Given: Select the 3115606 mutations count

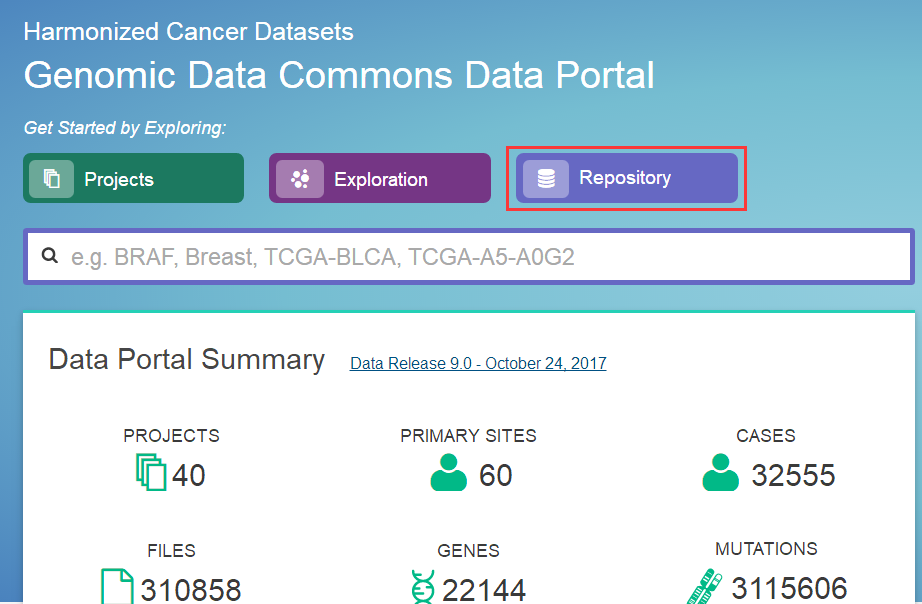Looking at the screenshot, I should 789,588.
